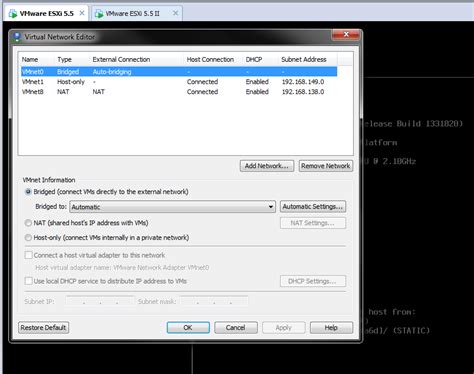The width and height of the screenshot is (474, 374).
Task: Click subnet address 192.168.149.0
Action: (x=303, y=82)
